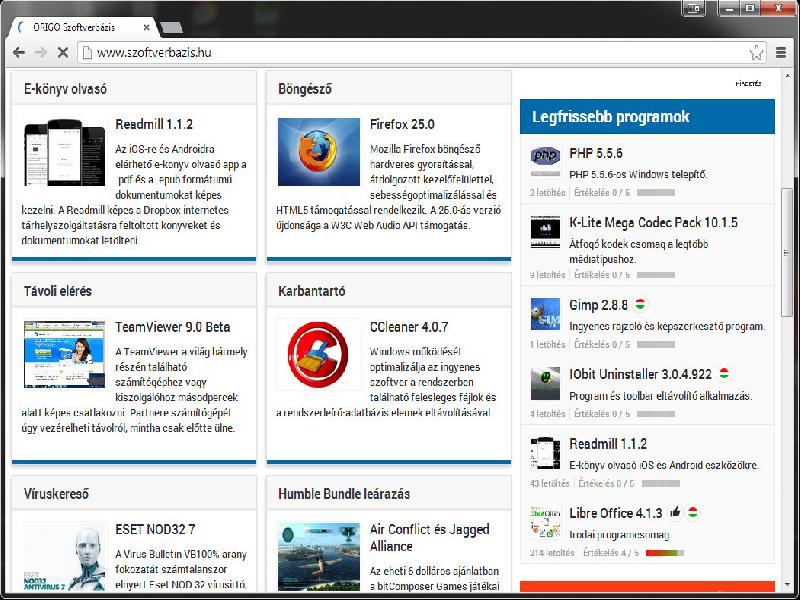Click the Libre Office icon
The height and width of the screenshot is (600, 800).
pyautogui.click(x=545, y=522)
